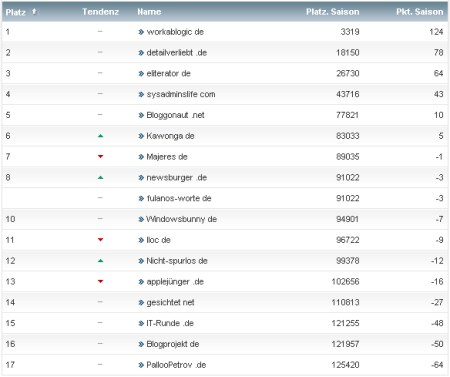This screenshot has height=377, width=450.
Task: Select the season points value -48
Action: coord(437,323)
